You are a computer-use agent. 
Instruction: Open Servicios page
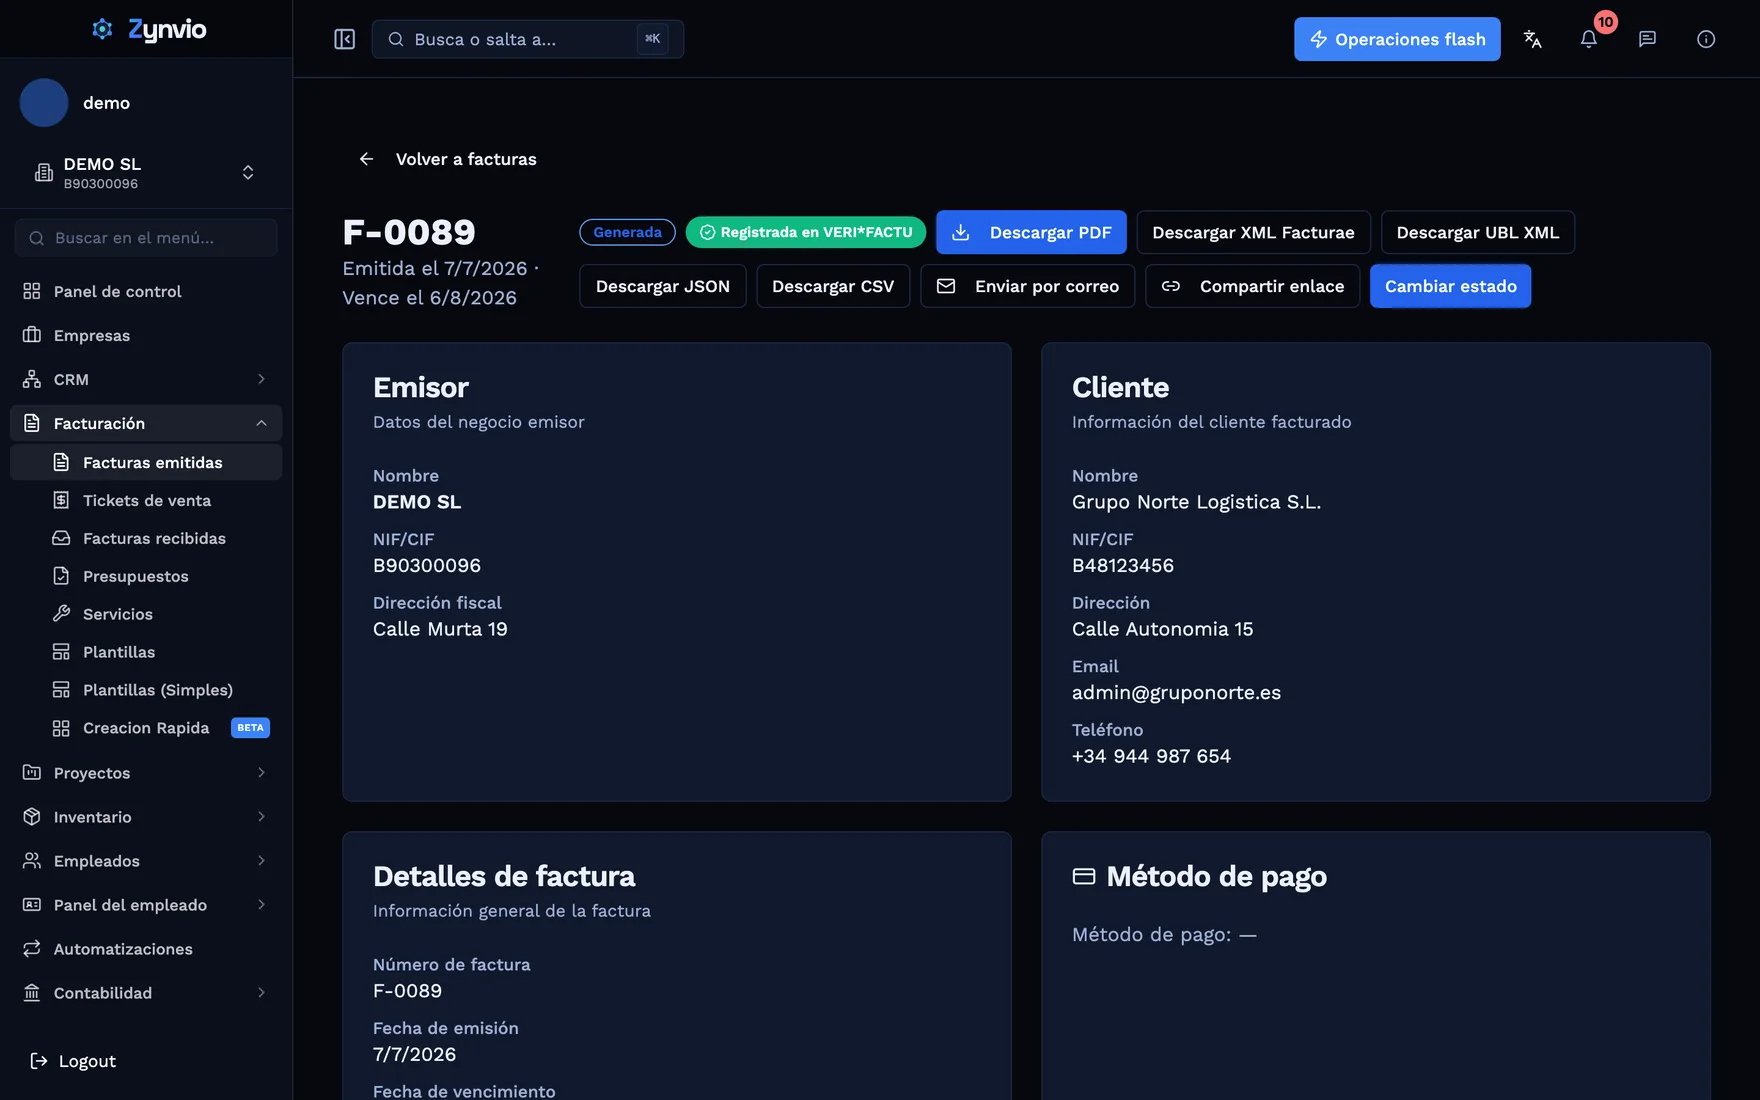146,614
